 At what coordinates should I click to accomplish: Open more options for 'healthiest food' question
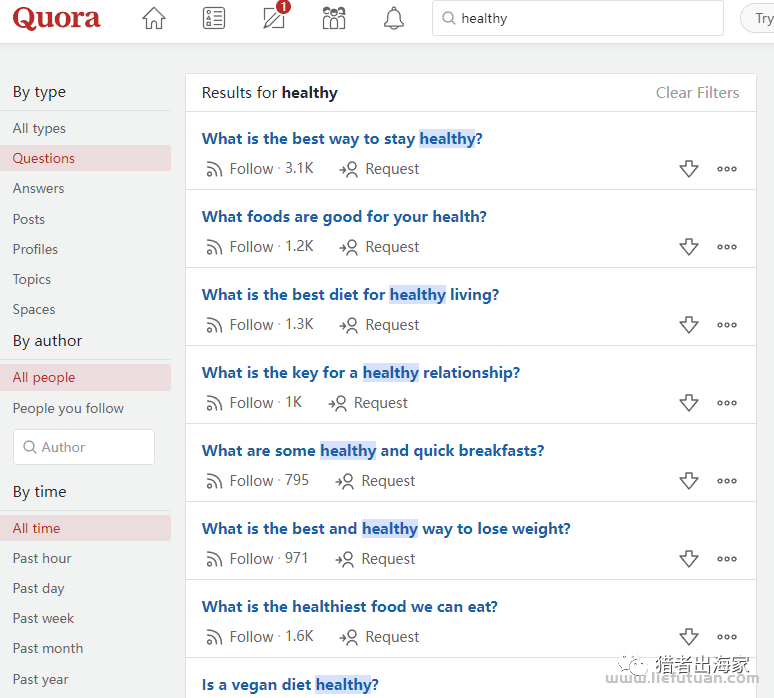pos(727,637)
